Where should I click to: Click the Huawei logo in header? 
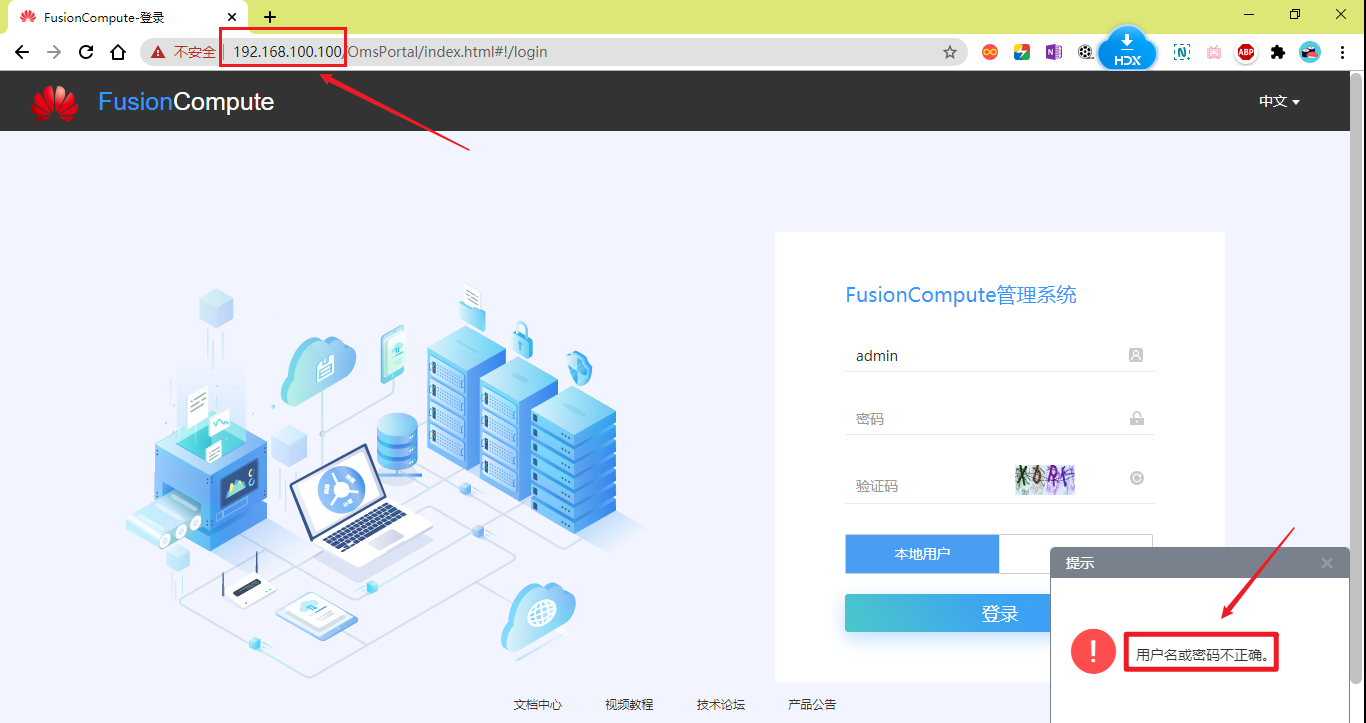tap(55, 102)
